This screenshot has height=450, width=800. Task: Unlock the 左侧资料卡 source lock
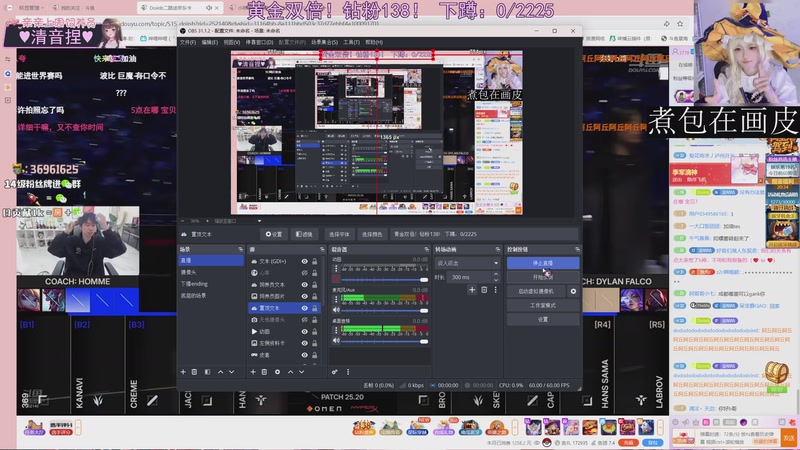point(314,343)
